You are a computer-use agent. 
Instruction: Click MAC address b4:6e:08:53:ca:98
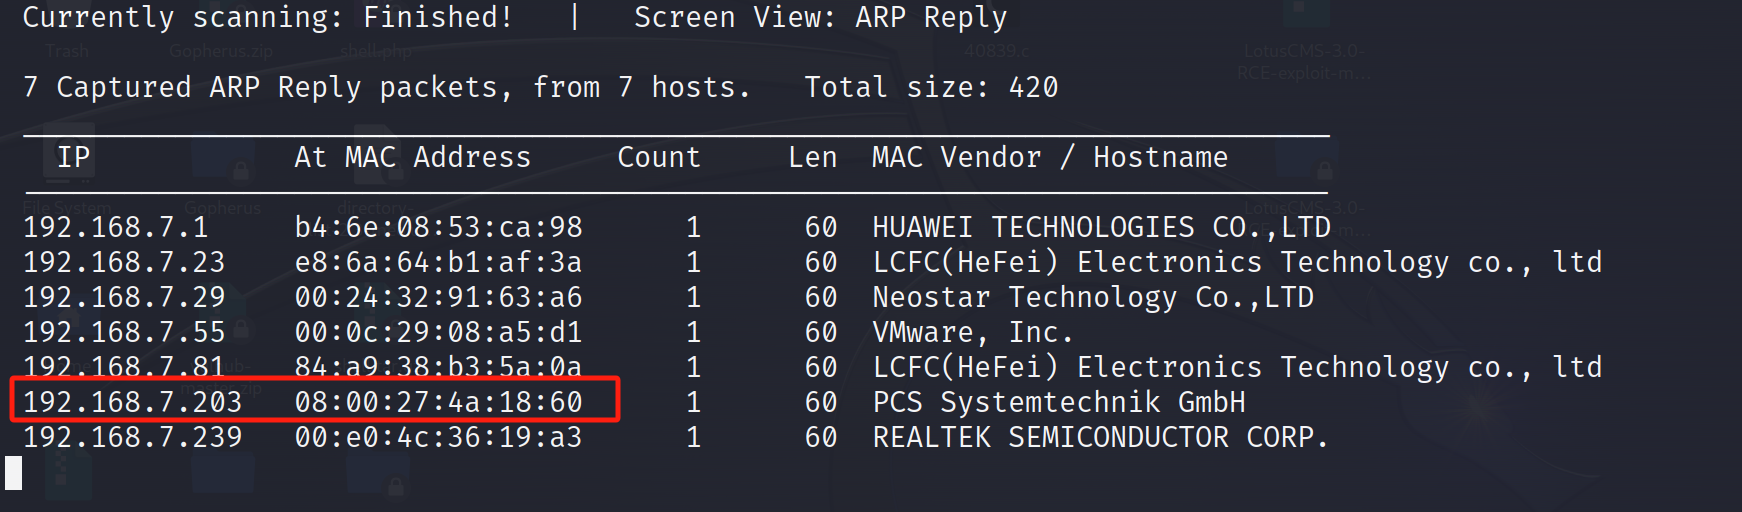438,227
